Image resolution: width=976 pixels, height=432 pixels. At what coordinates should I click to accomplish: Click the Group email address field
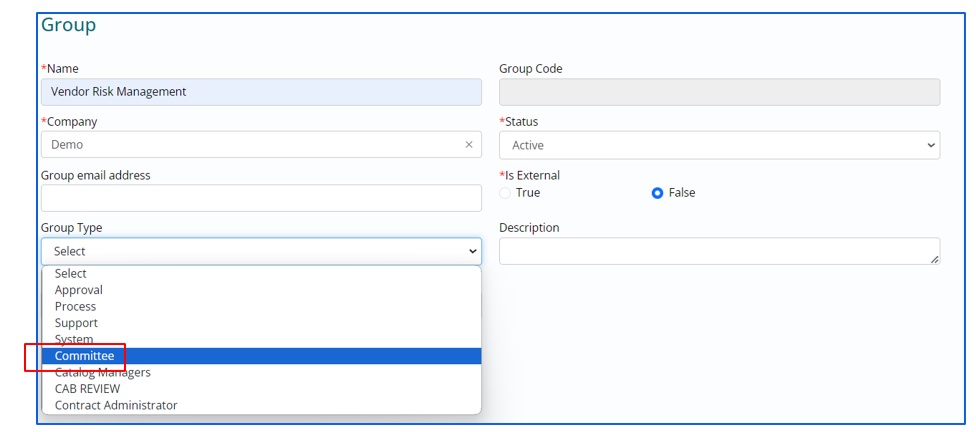point(261,198)
